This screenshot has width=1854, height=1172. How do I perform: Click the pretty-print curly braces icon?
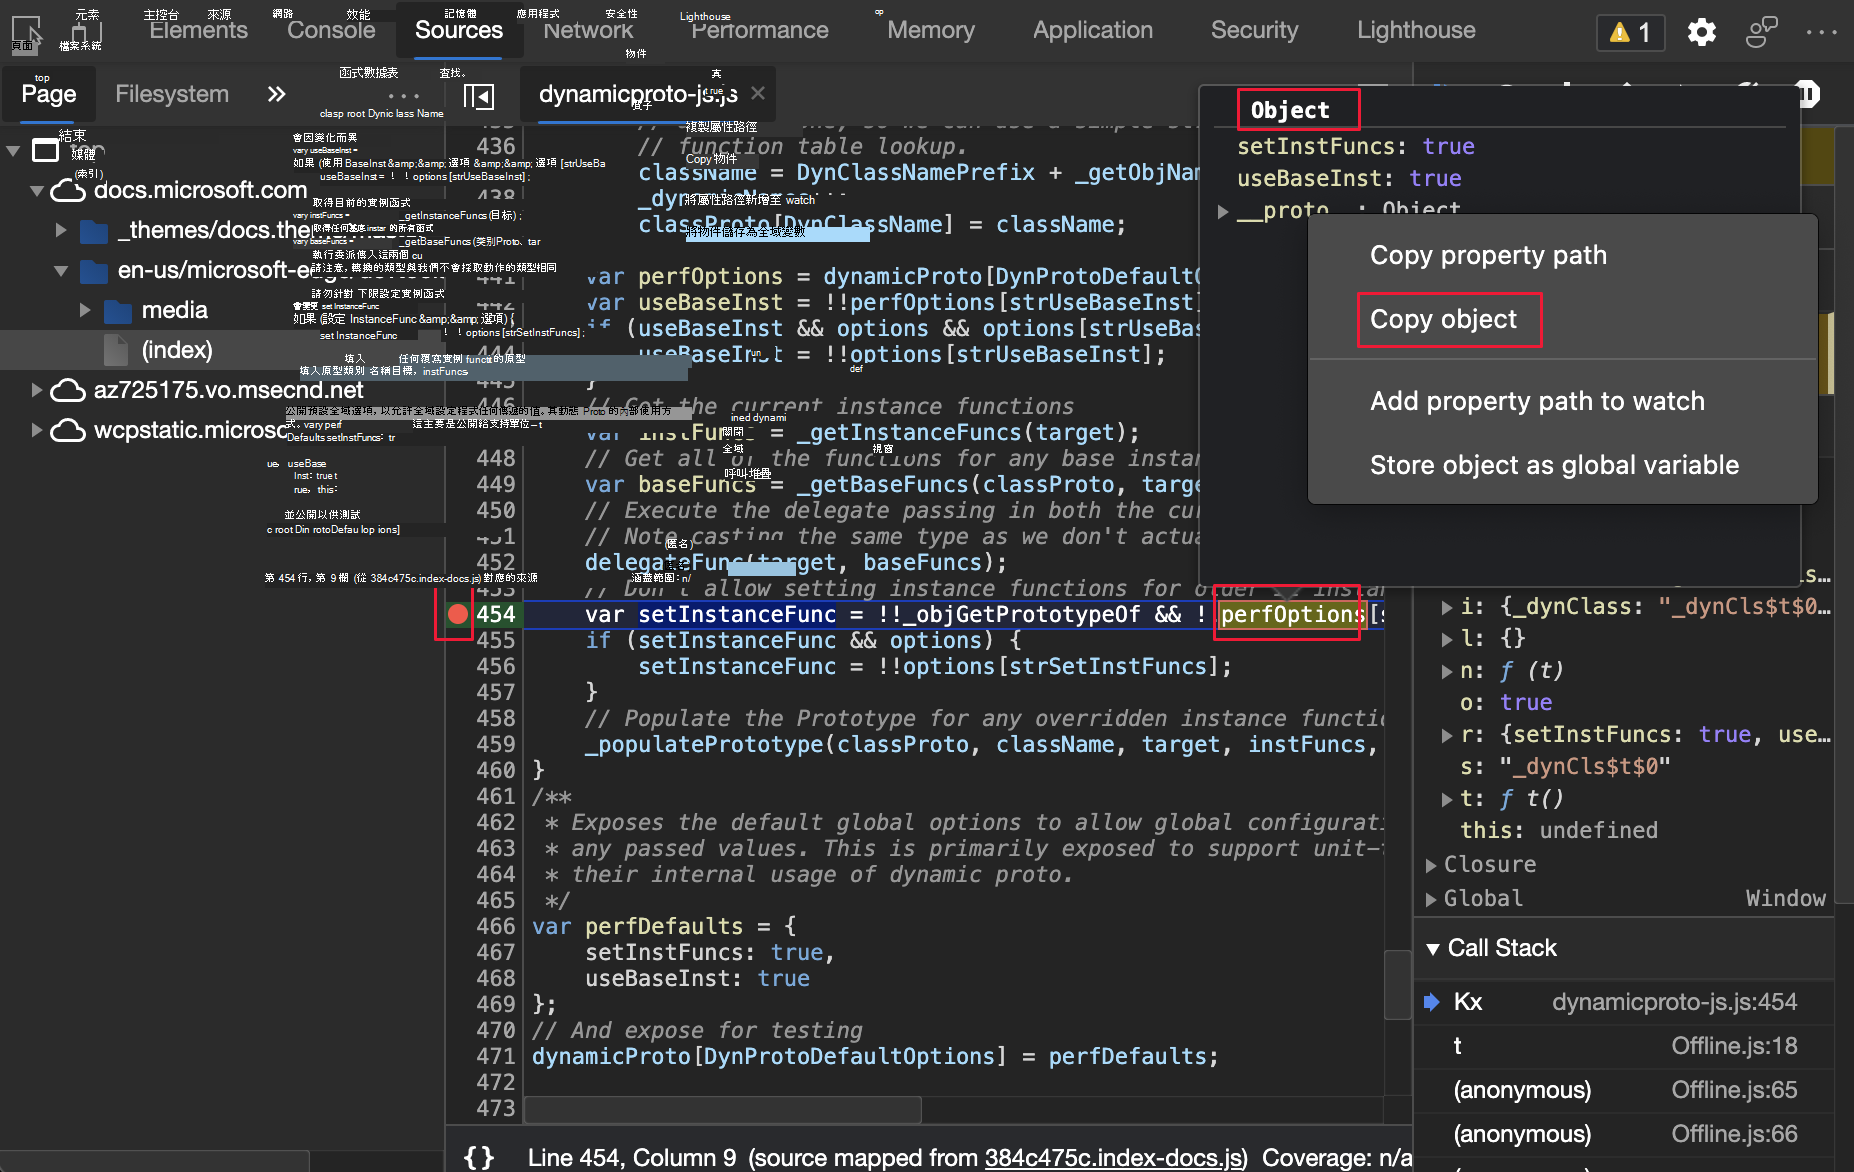479,1157
